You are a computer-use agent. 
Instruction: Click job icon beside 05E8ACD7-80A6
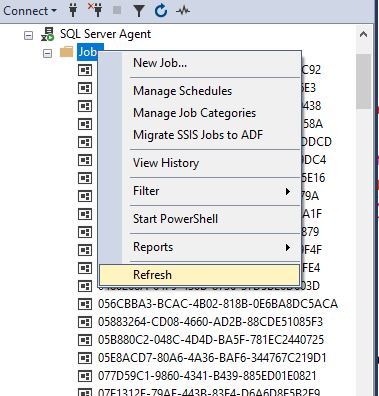point(85,358)
